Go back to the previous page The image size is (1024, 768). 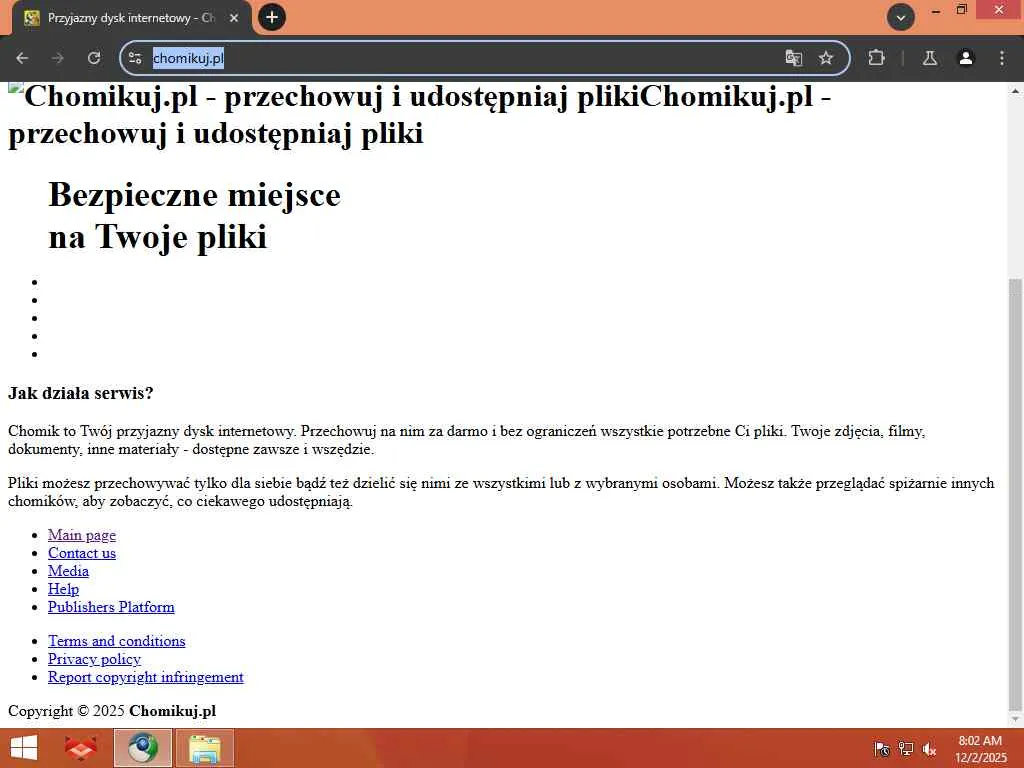22,58
